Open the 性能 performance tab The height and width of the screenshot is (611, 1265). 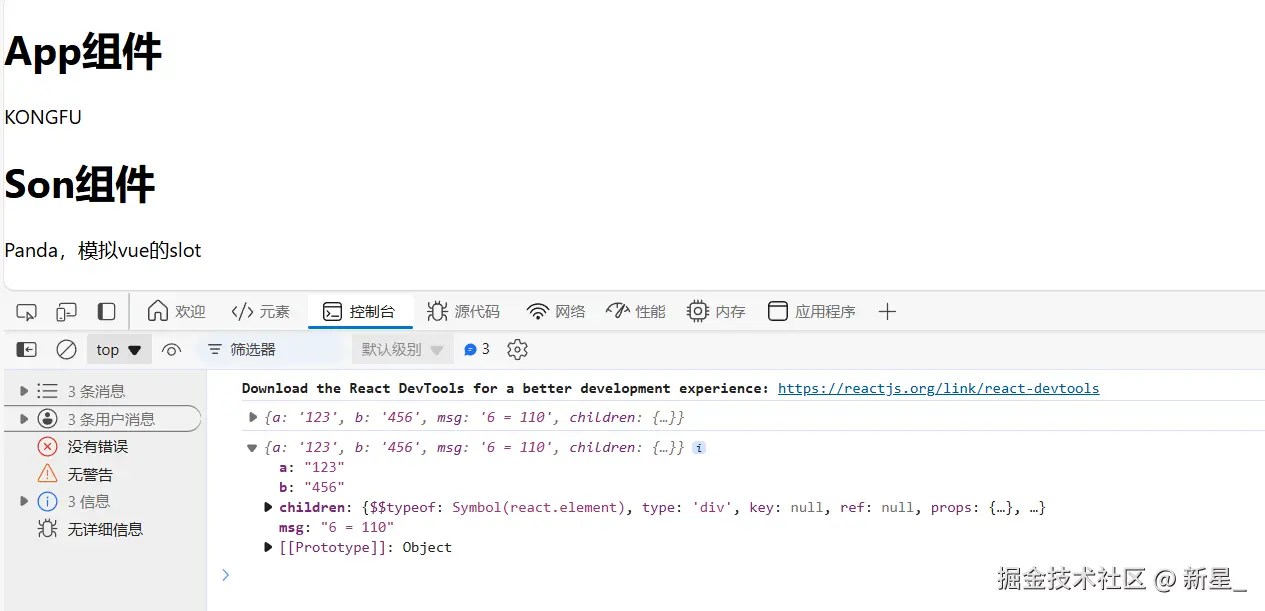tap(636, 312)
